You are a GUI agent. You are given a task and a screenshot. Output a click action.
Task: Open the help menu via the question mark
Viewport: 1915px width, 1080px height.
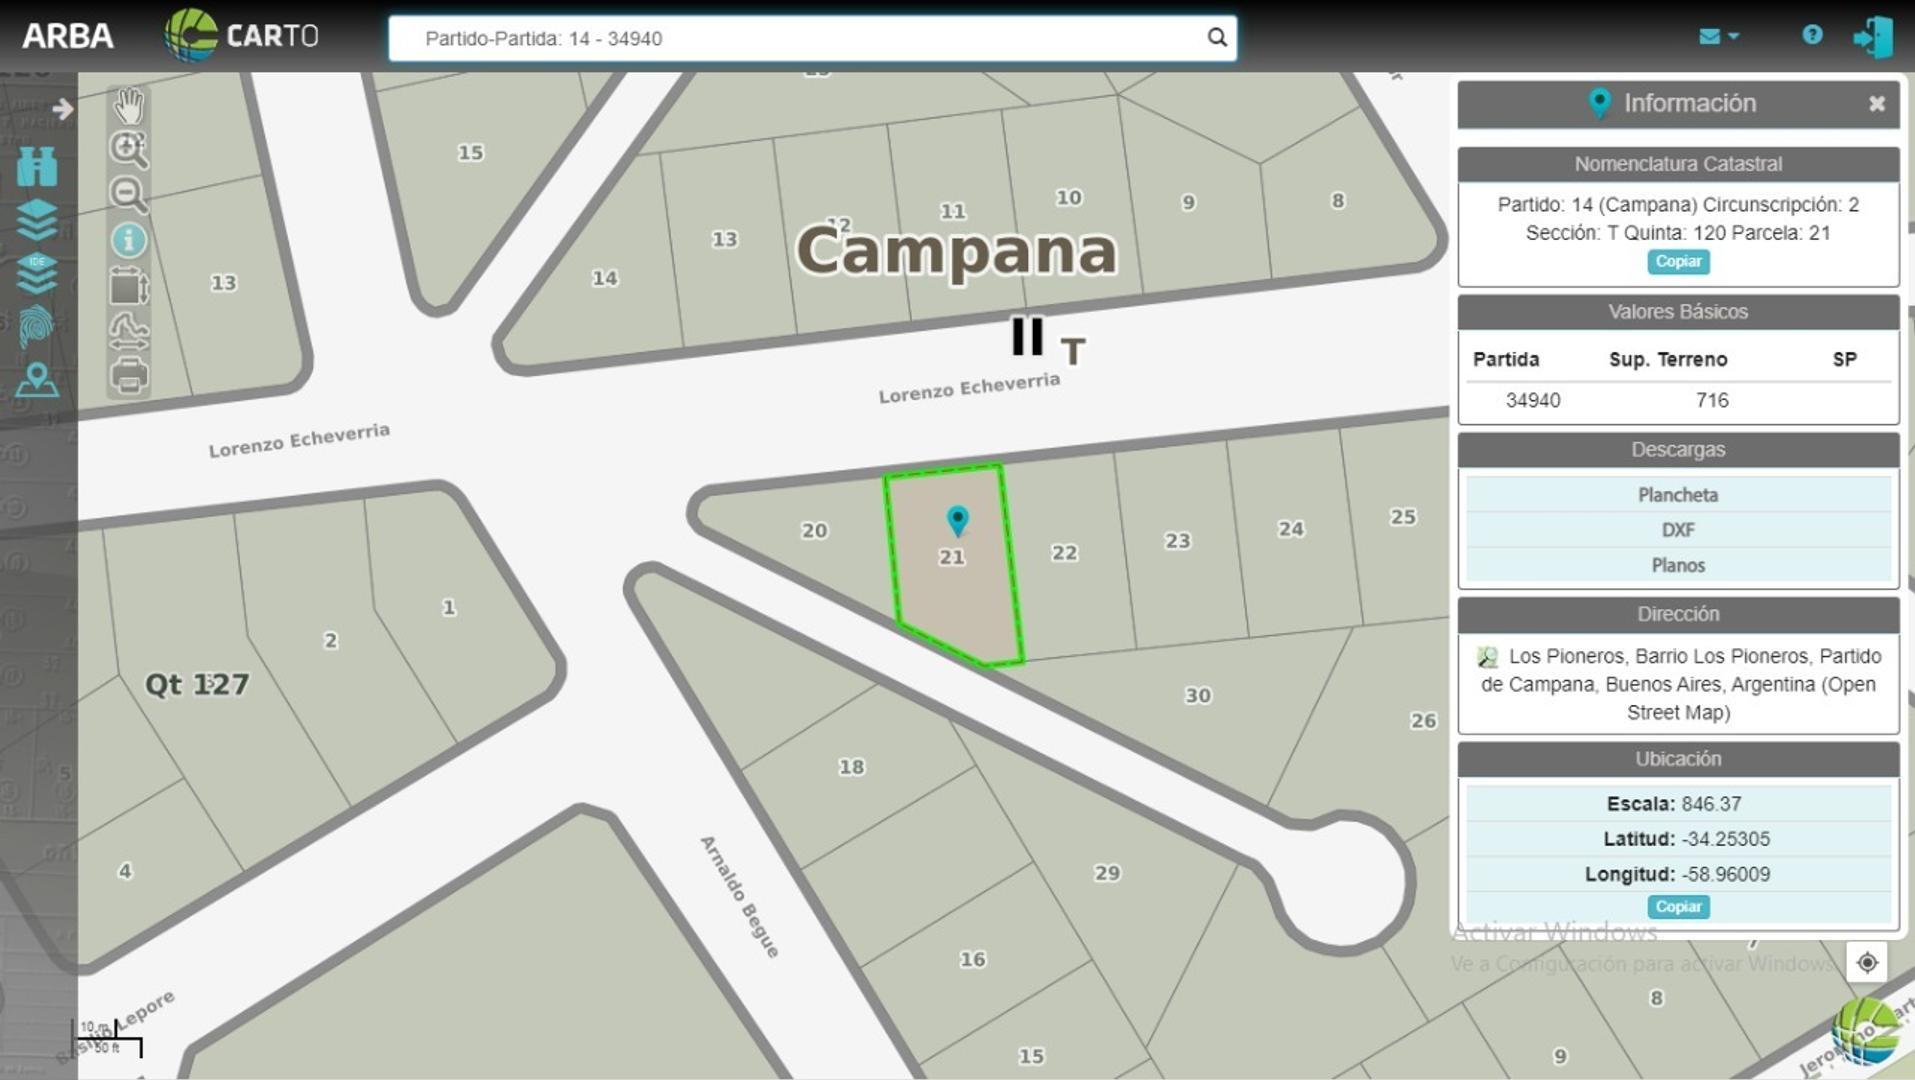pyautogui.click(x=1812, y=36)
